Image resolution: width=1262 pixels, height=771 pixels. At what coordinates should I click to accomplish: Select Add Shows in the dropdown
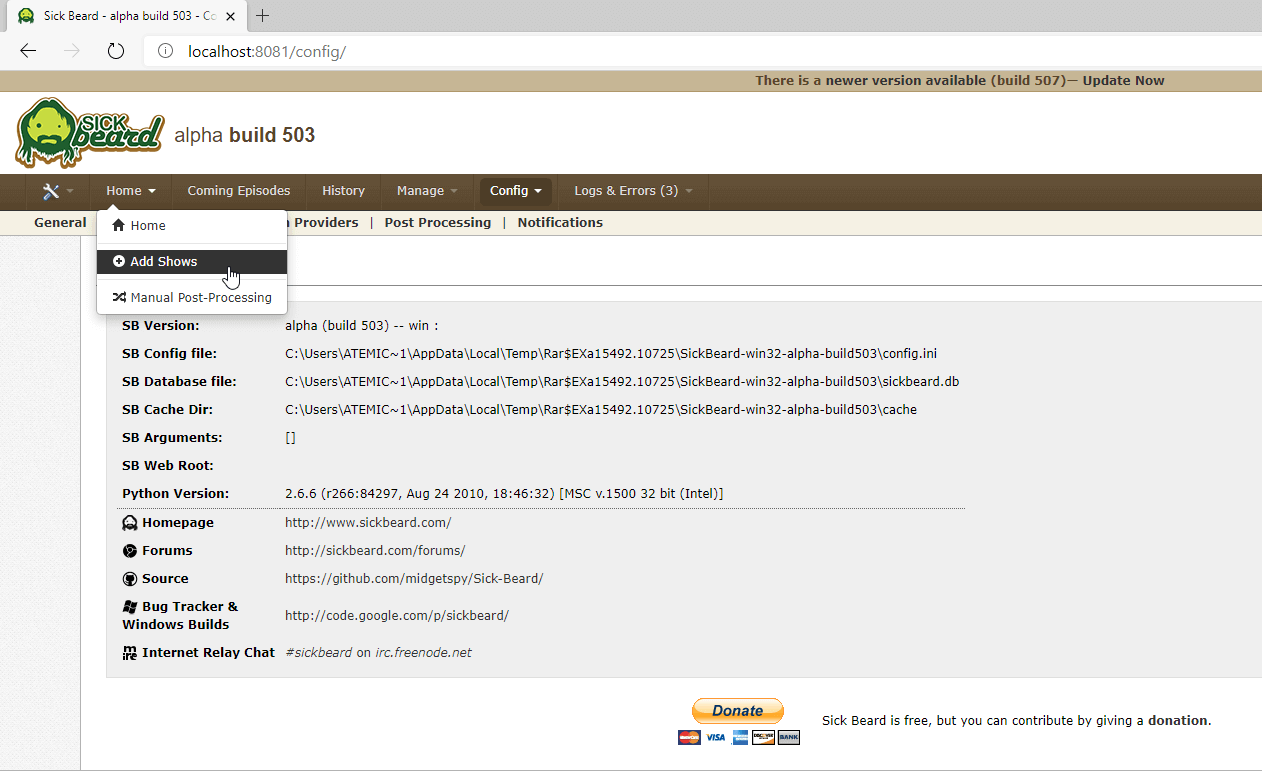click(x=192, y=261)
